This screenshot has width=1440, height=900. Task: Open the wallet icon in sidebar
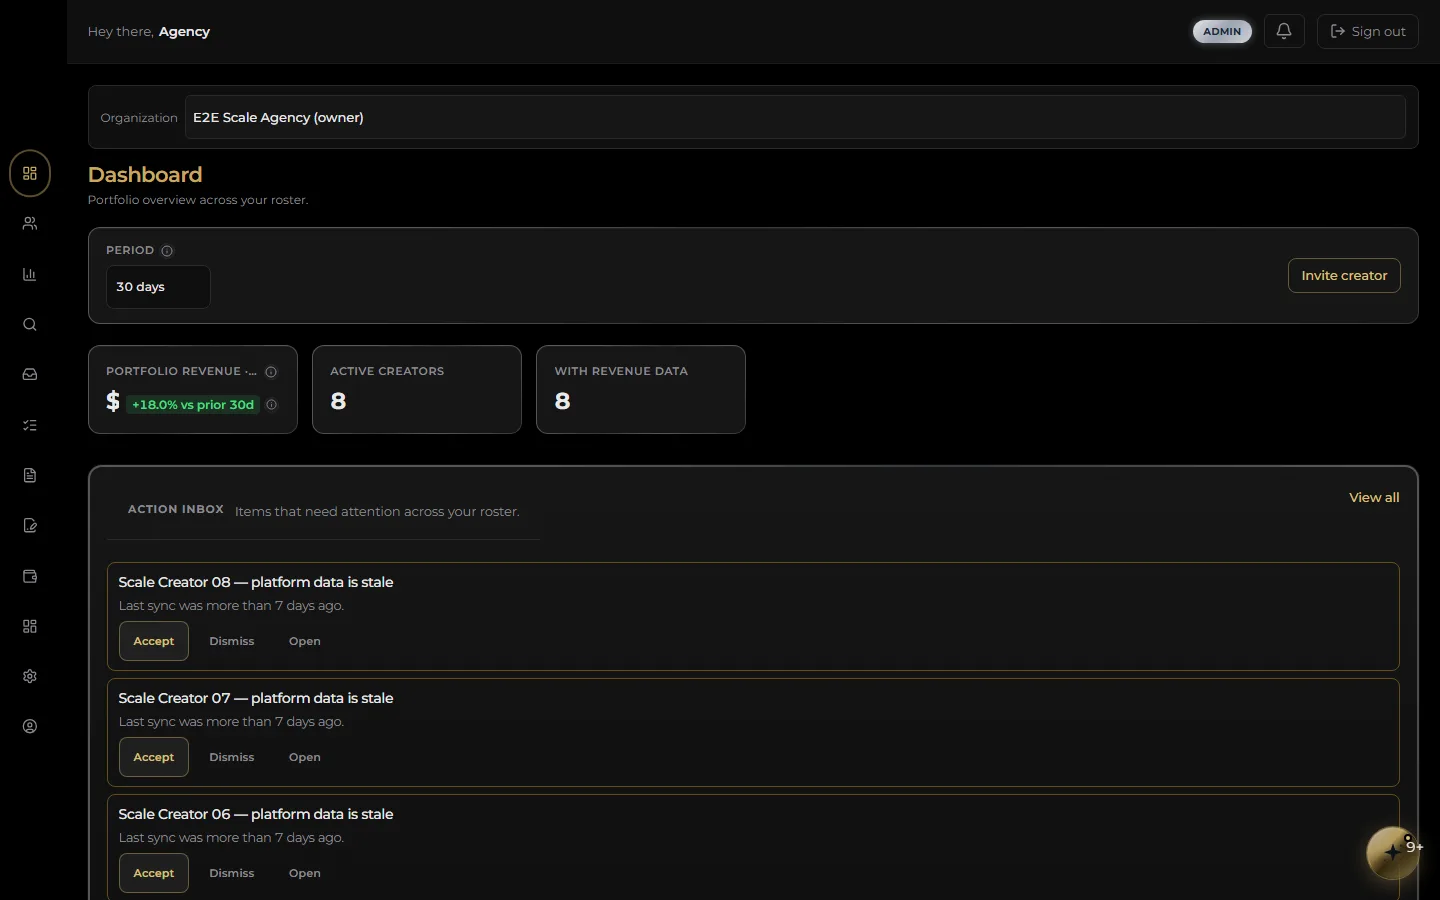click(30, 576)
